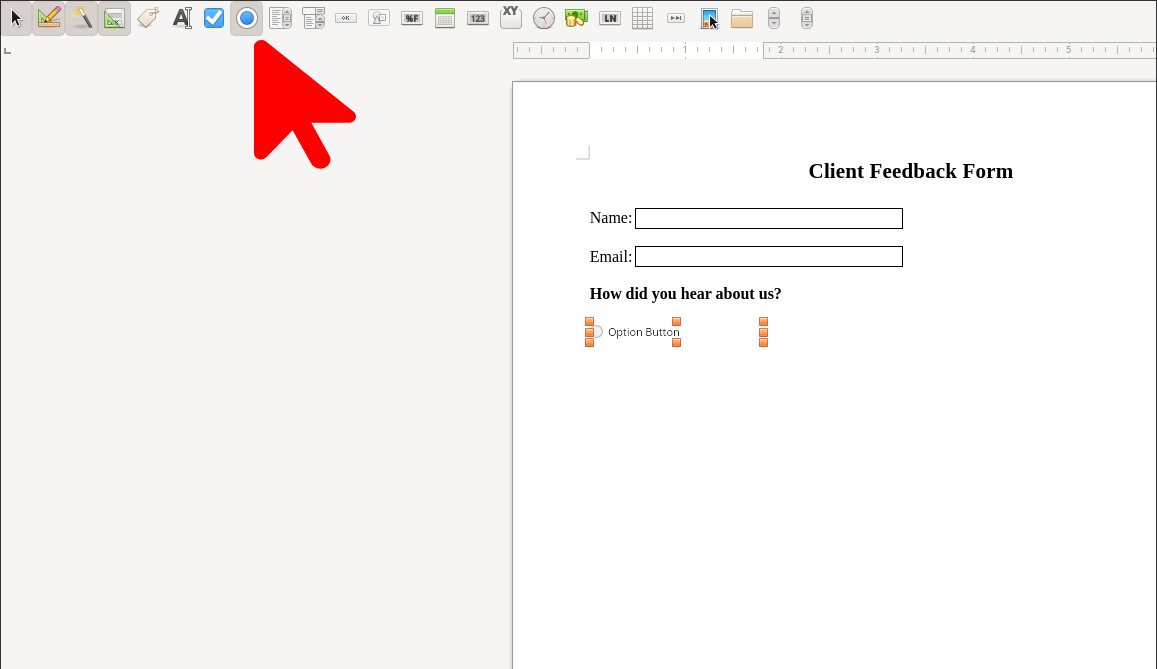The width and height of the screenshot is (1157, 669).
Task: Toggle Design Mode pencil-and-ruler icon
Action: pyautogui.click(x=49, y=18)
